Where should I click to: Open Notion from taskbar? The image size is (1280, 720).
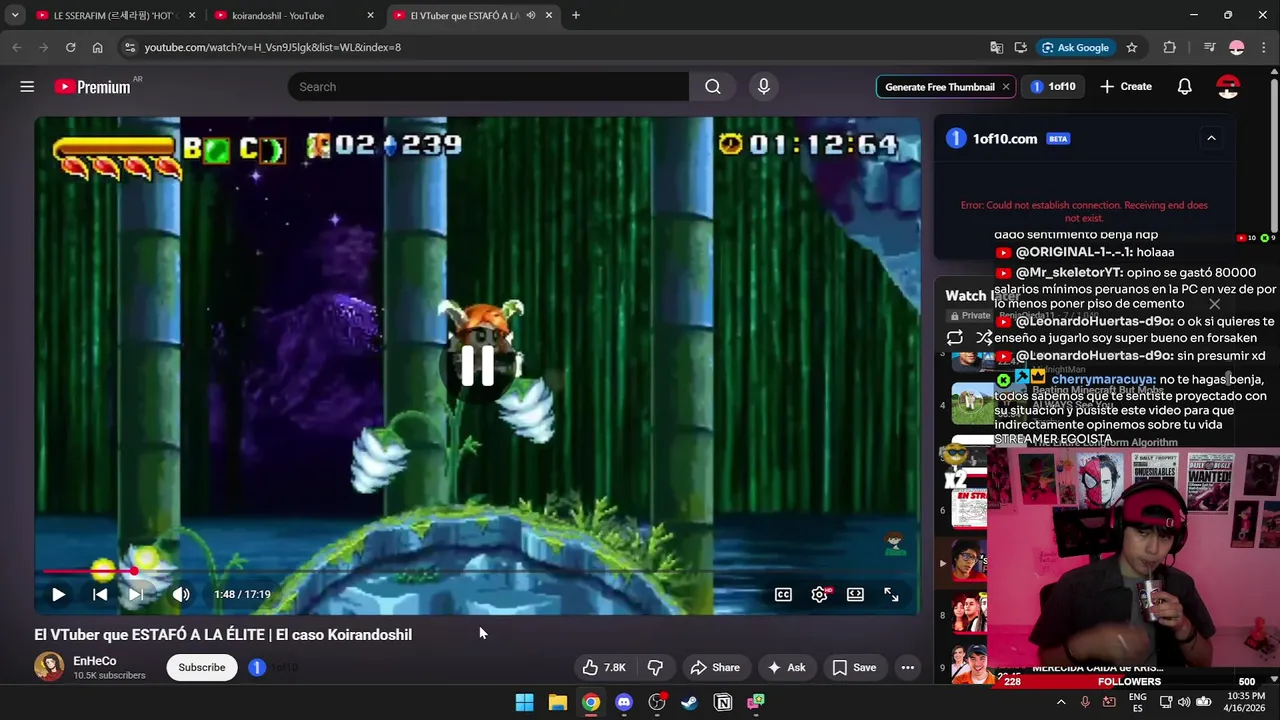pos(722,702)
